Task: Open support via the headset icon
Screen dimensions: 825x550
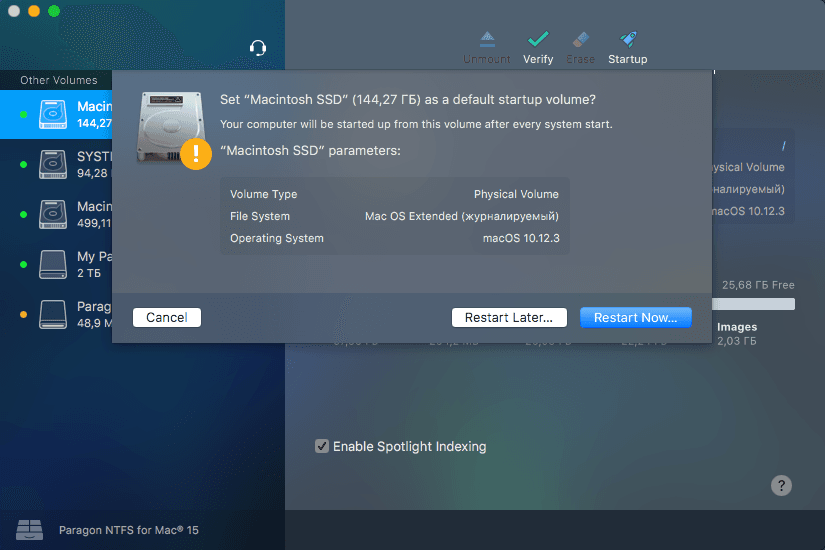Action: [258, 48]
